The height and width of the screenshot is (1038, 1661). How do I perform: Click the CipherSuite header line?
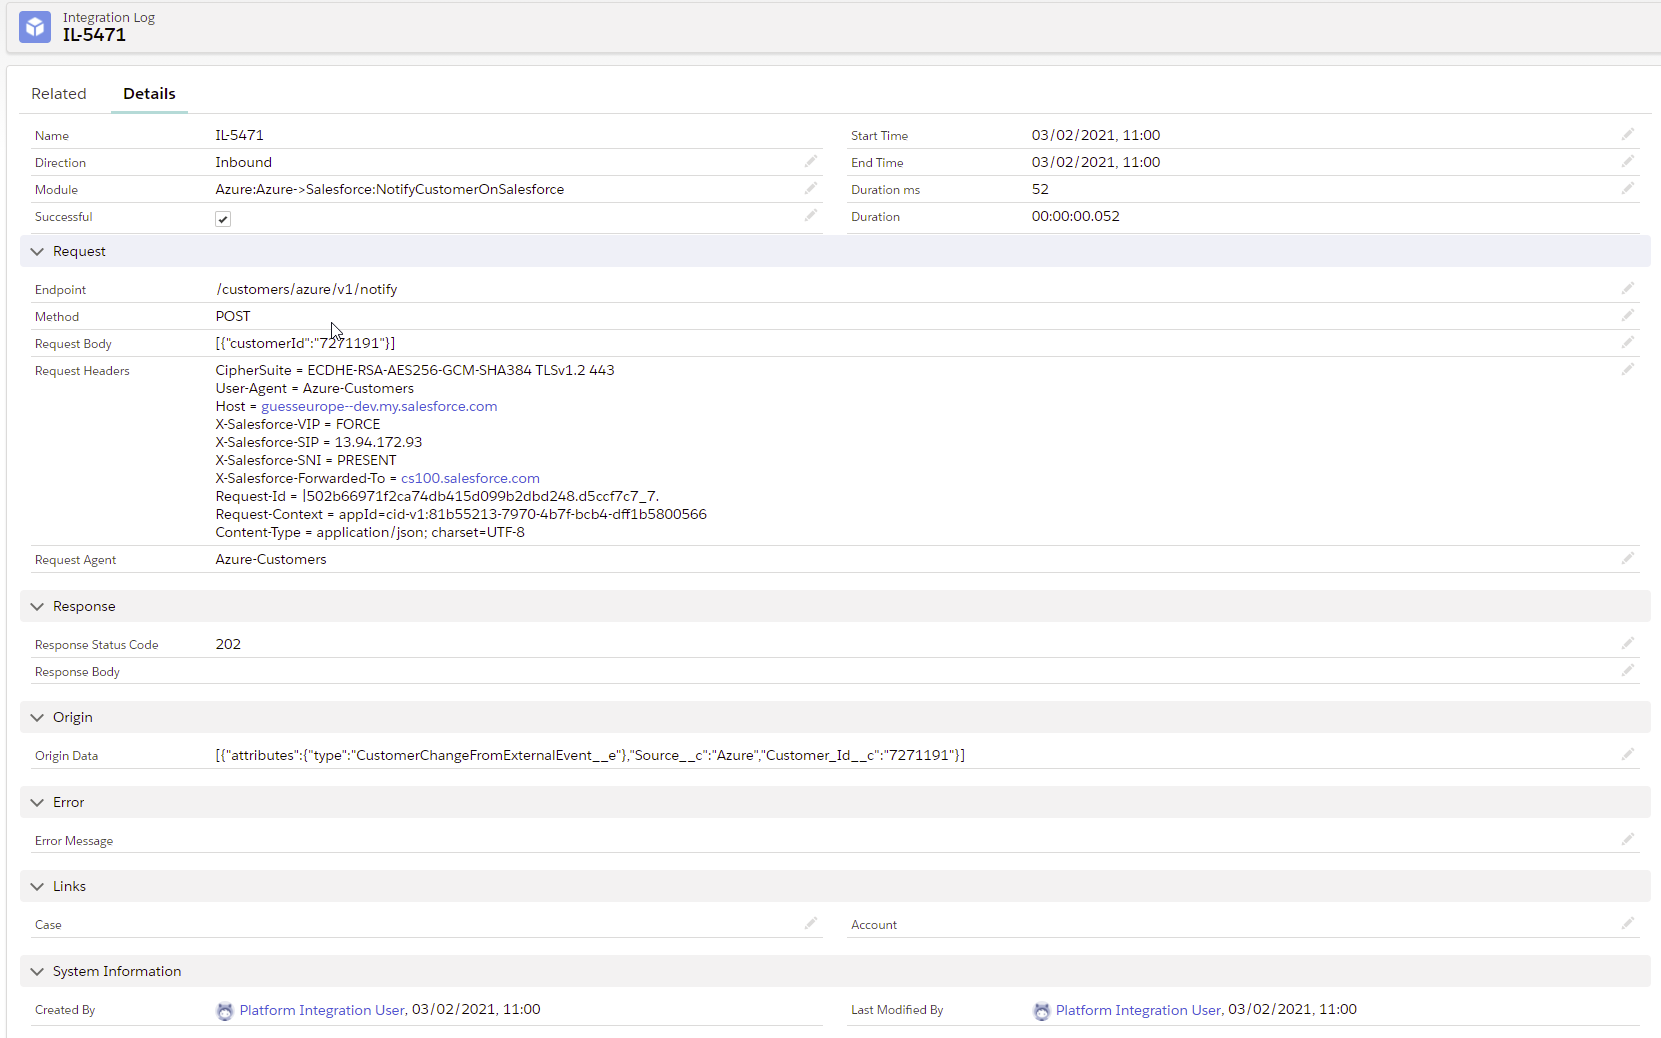tap(415, 370)
